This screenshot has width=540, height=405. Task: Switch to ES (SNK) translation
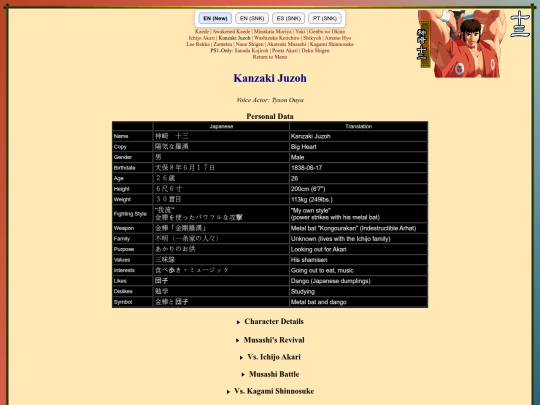coord(288,18)
